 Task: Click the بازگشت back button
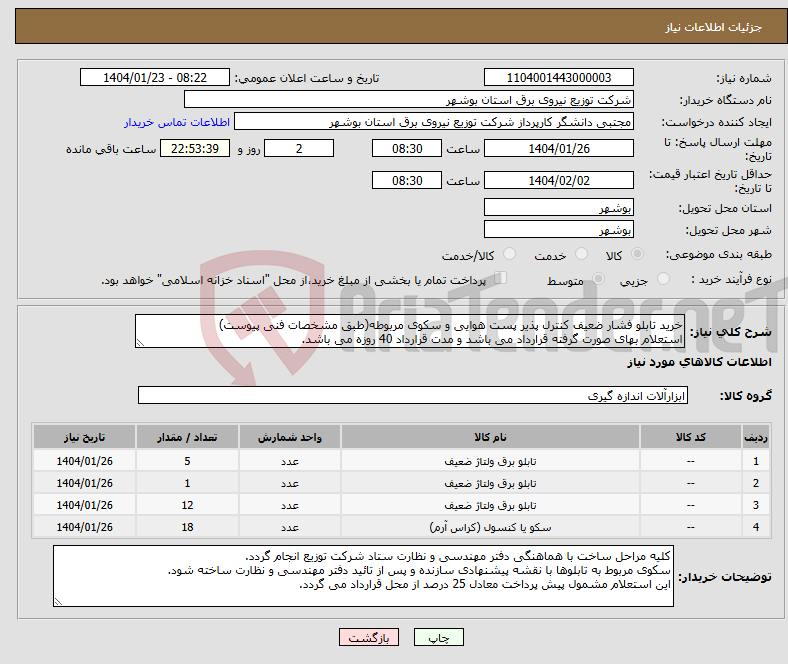[369, 637]
